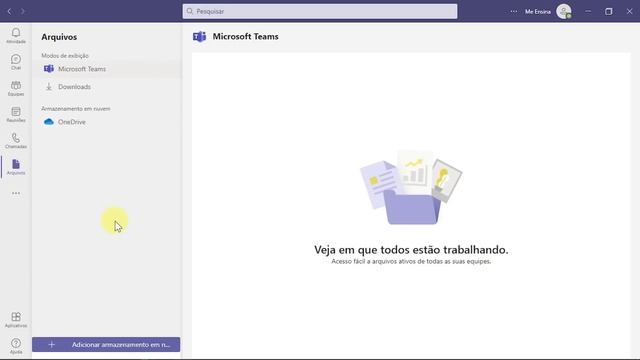Click the 'Armazenamento em nuvem' section label
The image size is (640, 360).
(x=76, y=109)
